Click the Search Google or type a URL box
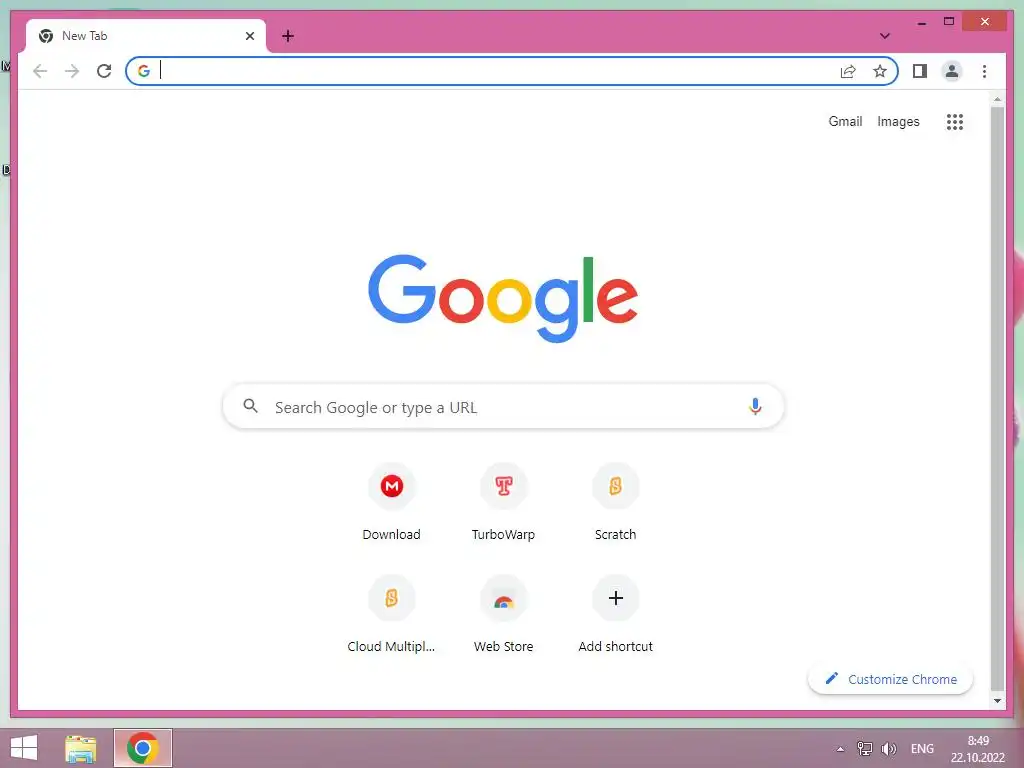The height and width of the screenshot is (768, 1024). tap(503, 407)
